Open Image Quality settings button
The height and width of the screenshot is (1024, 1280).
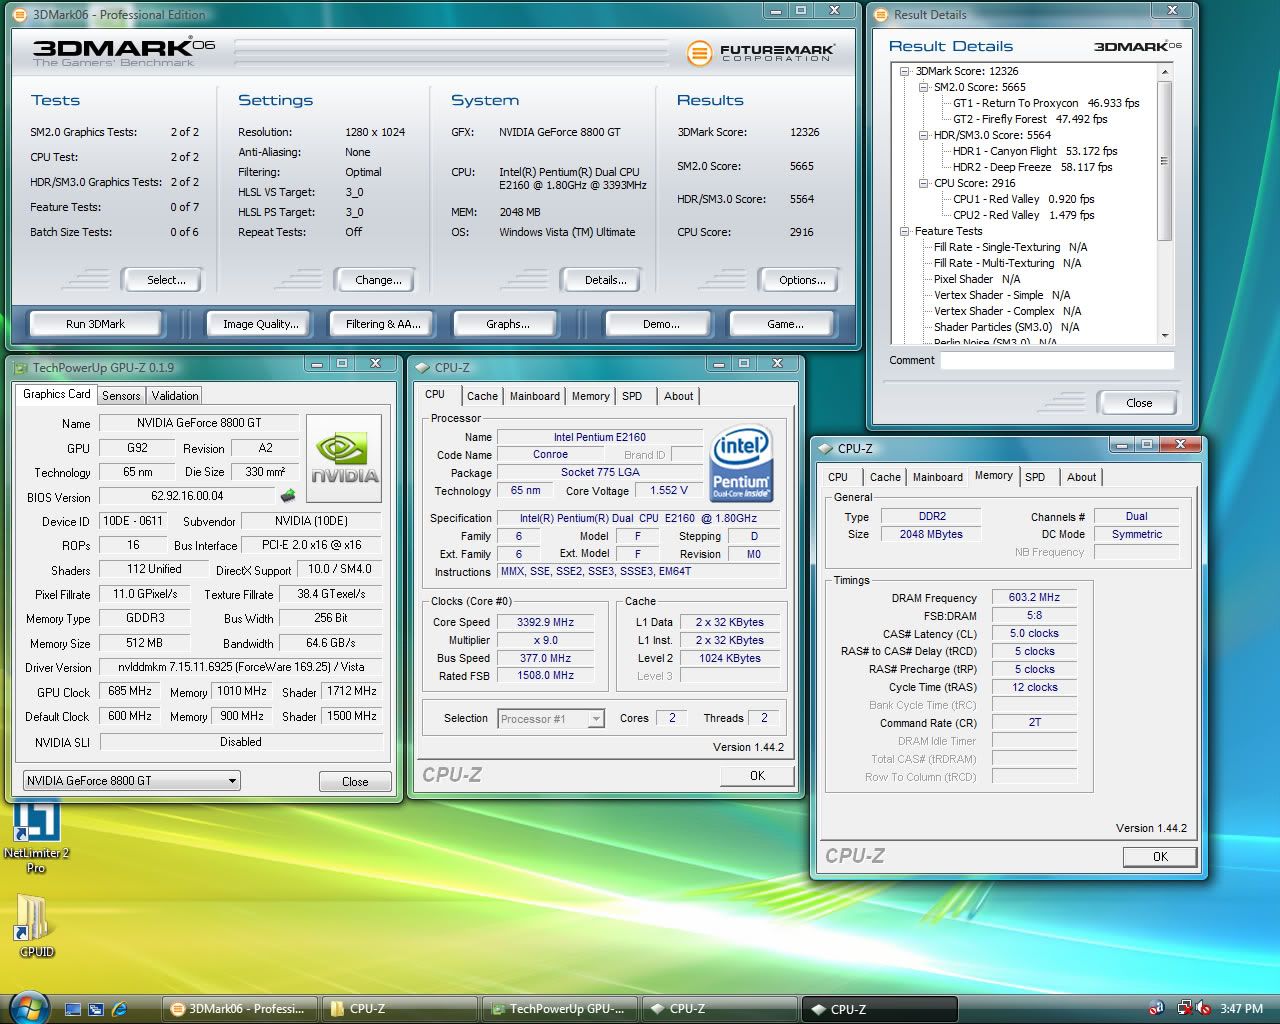[260, 324]
